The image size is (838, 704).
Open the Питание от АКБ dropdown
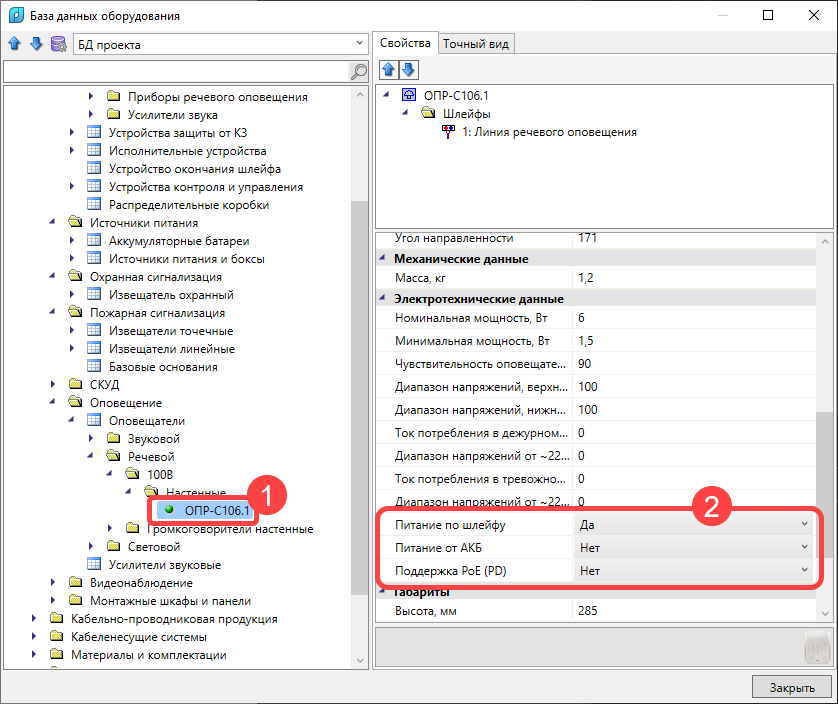click(x=804, y=547)
